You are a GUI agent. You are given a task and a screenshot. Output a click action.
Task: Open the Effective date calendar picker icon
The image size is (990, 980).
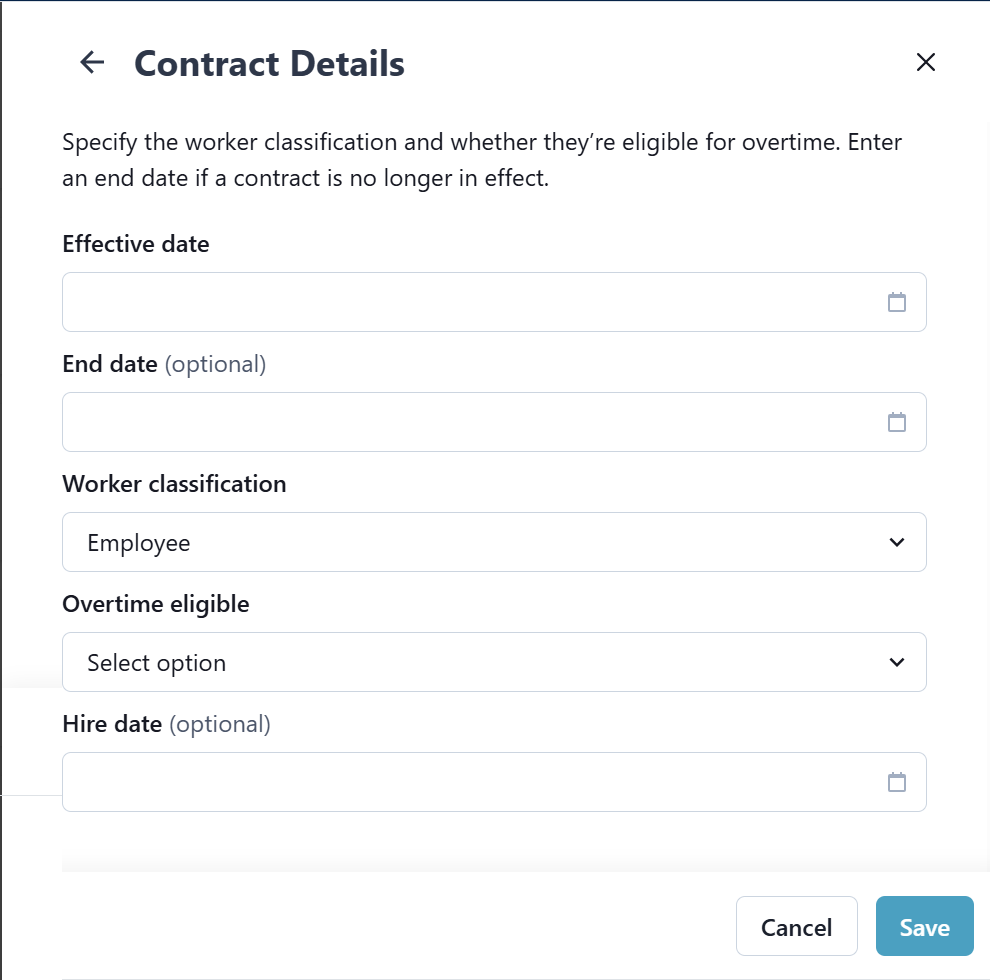[x=897, y=302]
